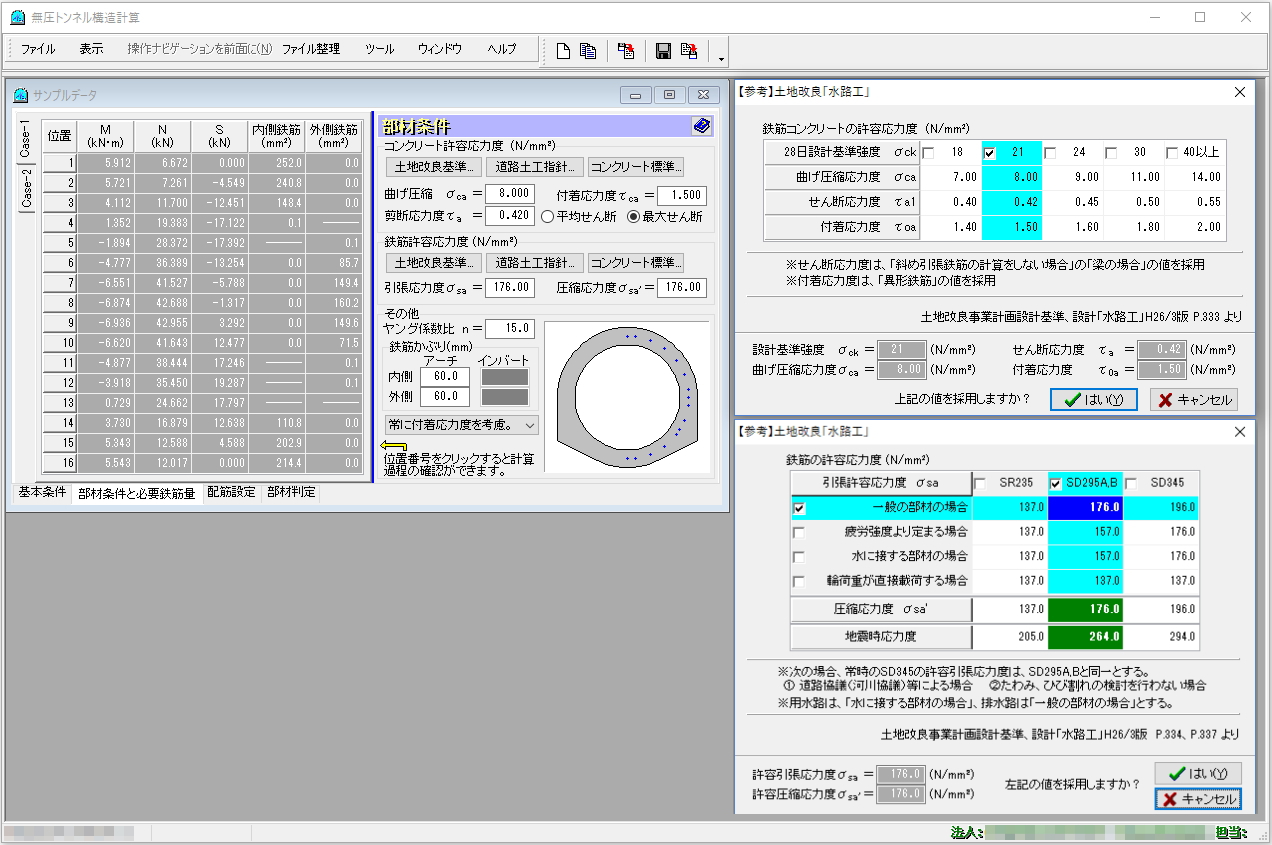Select the 平均せん断 radio button
This screenshot has height=845, width=1272.
click(547, 216)
